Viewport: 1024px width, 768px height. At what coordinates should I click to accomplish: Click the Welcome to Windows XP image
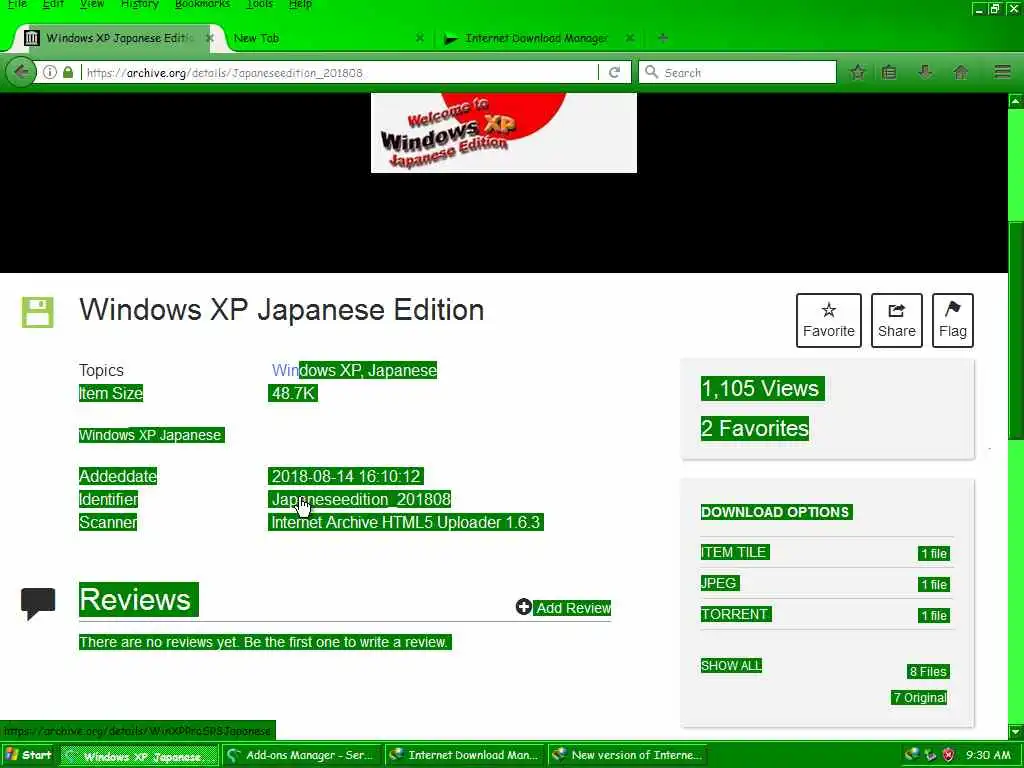click(504, 133)
